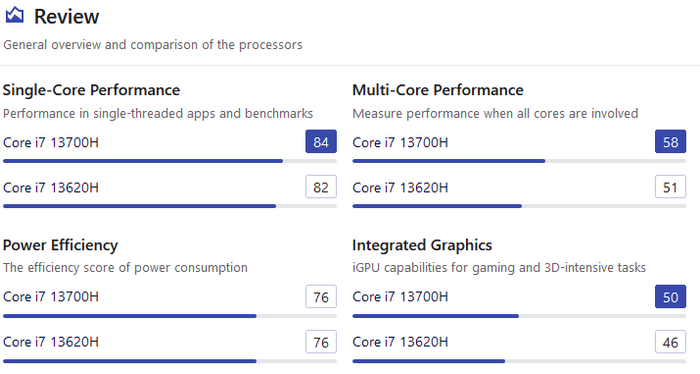This screenshot has width=700, height=374.
Task: Click Power Efficiency score 76 for 13700H
Action: click(x=321, y=297)
